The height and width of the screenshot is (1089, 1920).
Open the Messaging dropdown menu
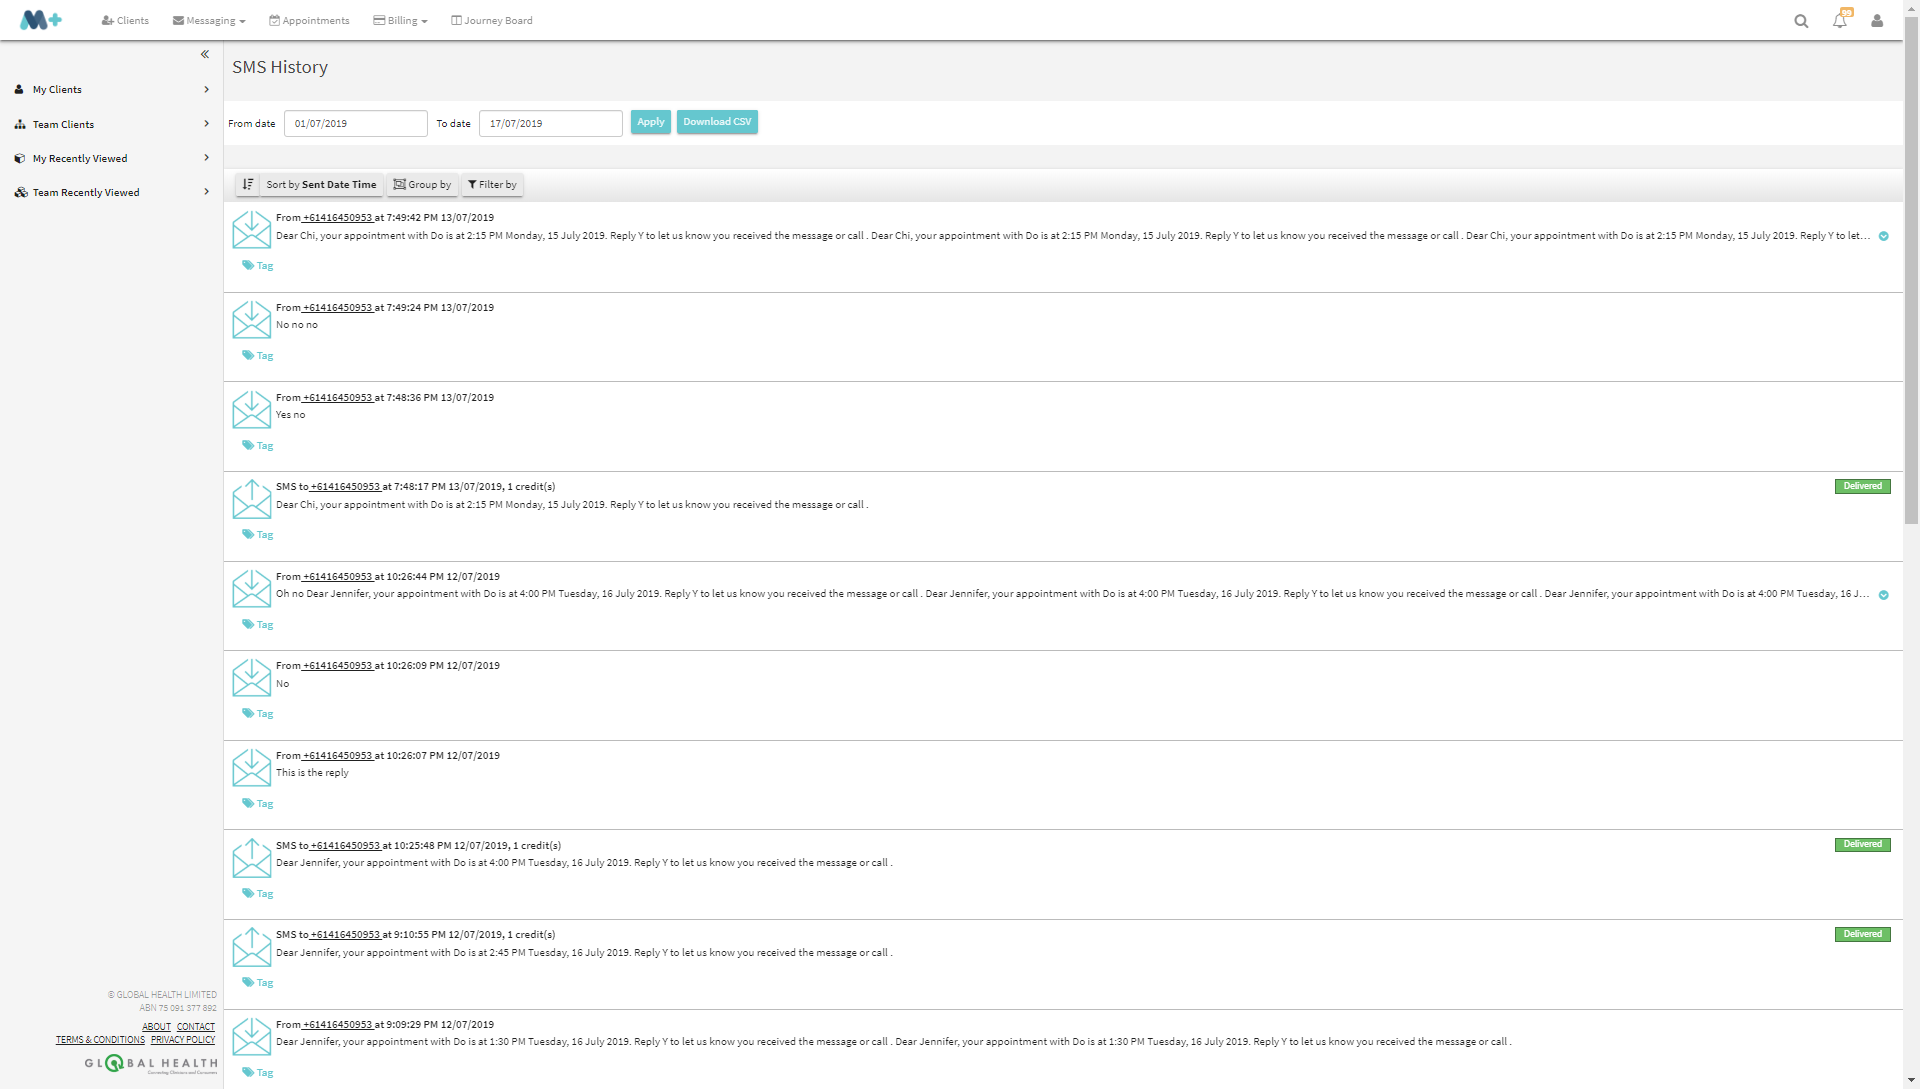pyautogui.click(x=209, y=21)
